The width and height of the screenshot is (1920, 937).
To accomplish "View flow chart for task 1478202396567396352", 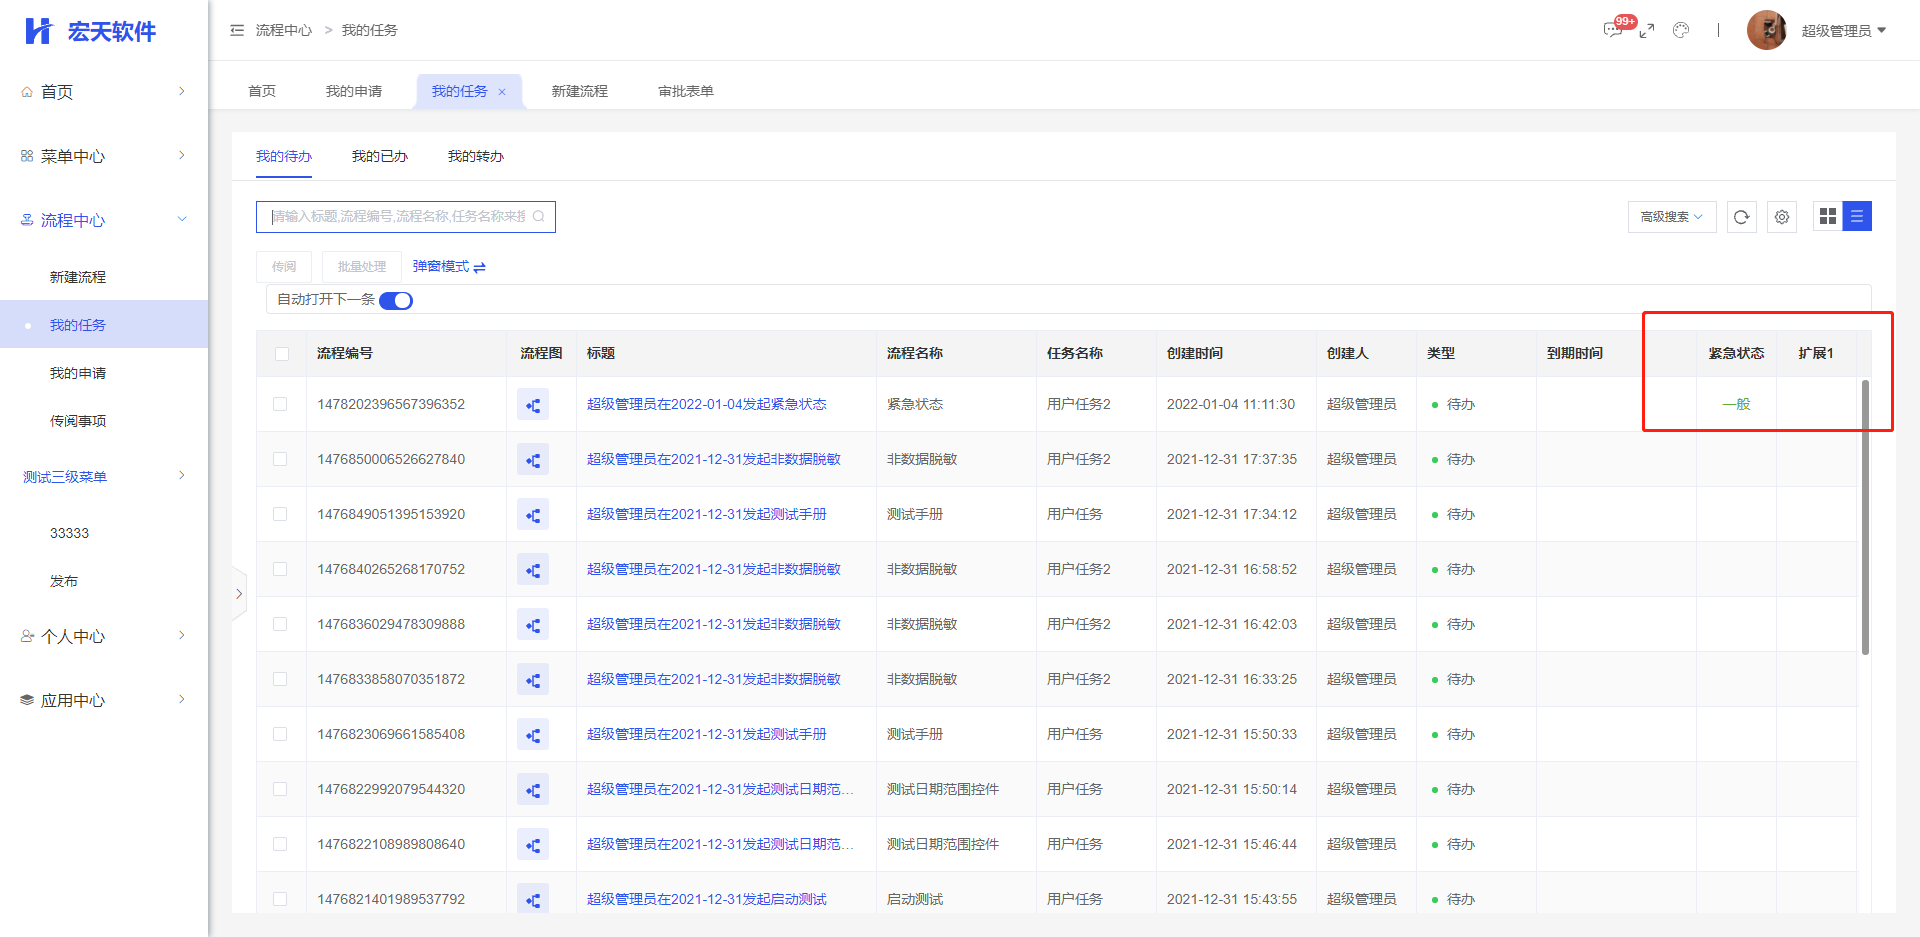I will pos(533,405).
